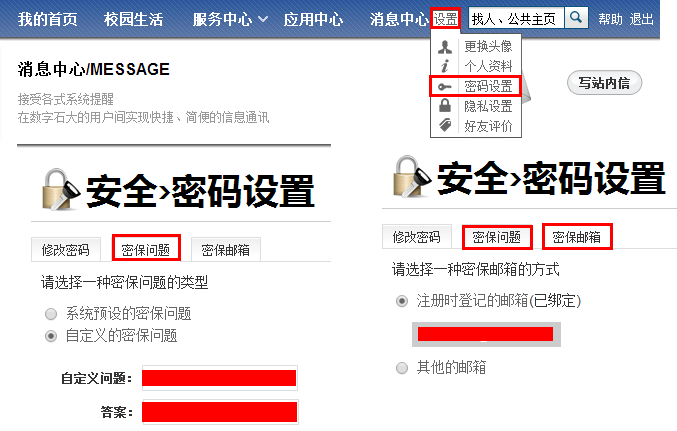Click the 写站内信 button

pyautogui.click(x=604, y=82)
